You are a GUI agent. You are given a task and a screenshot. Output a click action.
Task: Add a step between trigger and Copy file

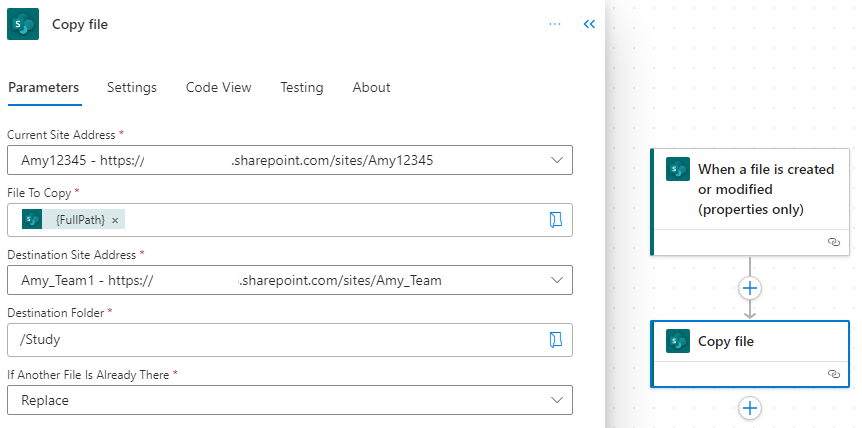tap(750, 288)
